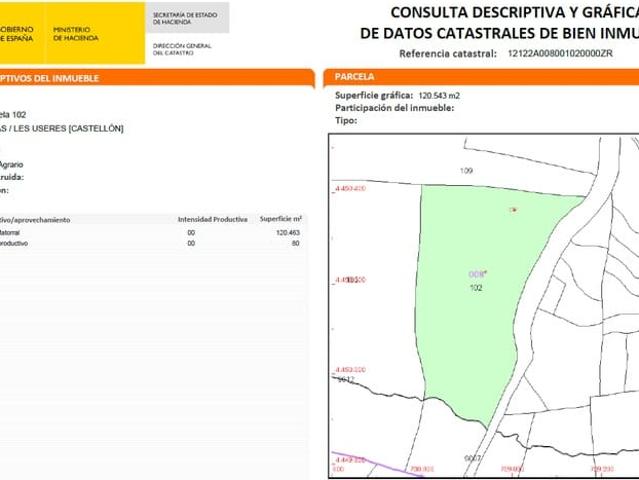Select the 120.543 m2 surface value
Image resolution: width=639 pixels, height=480 pixels.
click(439, 96)
